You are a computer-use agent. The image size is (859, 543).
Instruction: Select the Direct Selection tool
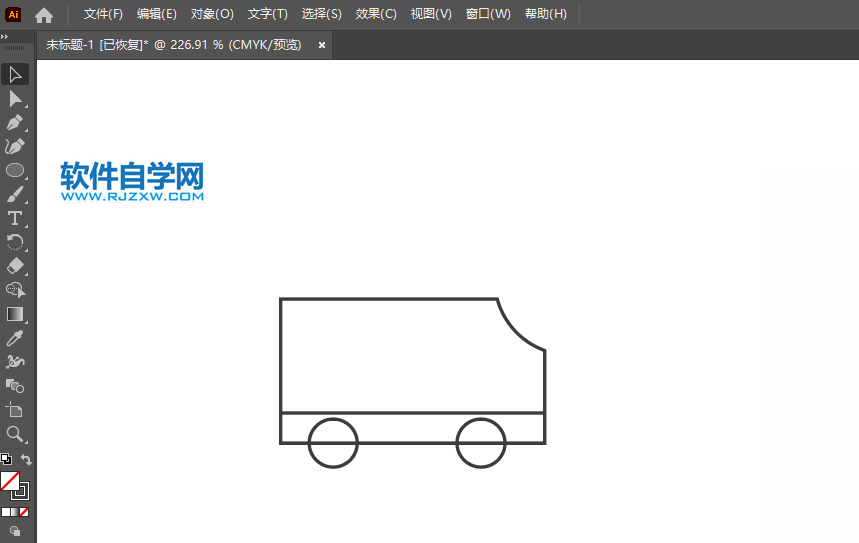15,99
